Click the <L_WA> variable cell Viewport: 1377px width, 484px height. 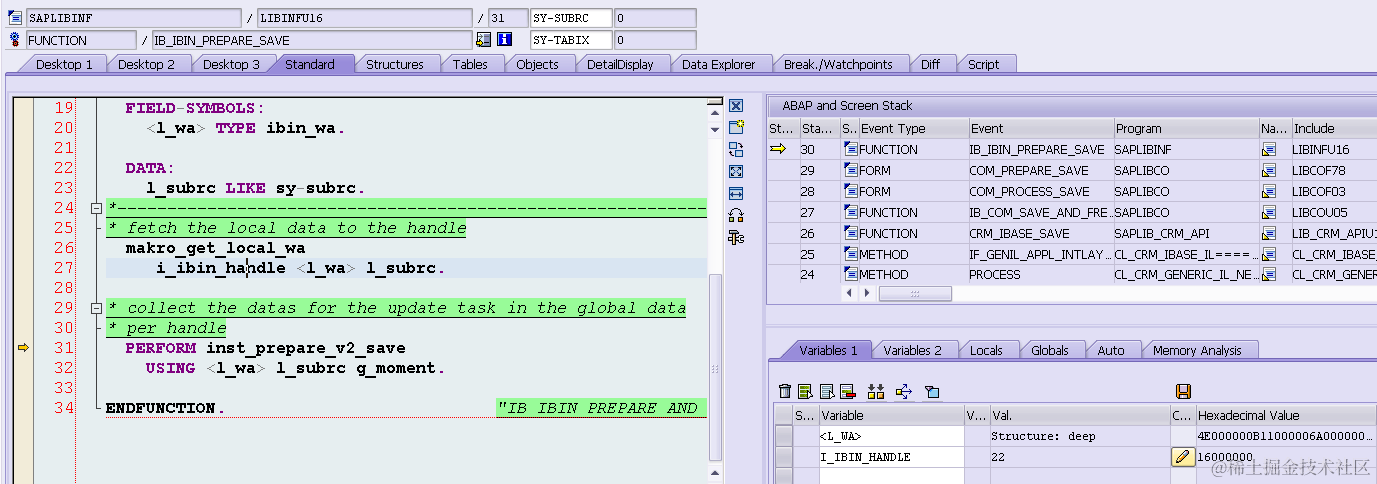click(891, 436)
